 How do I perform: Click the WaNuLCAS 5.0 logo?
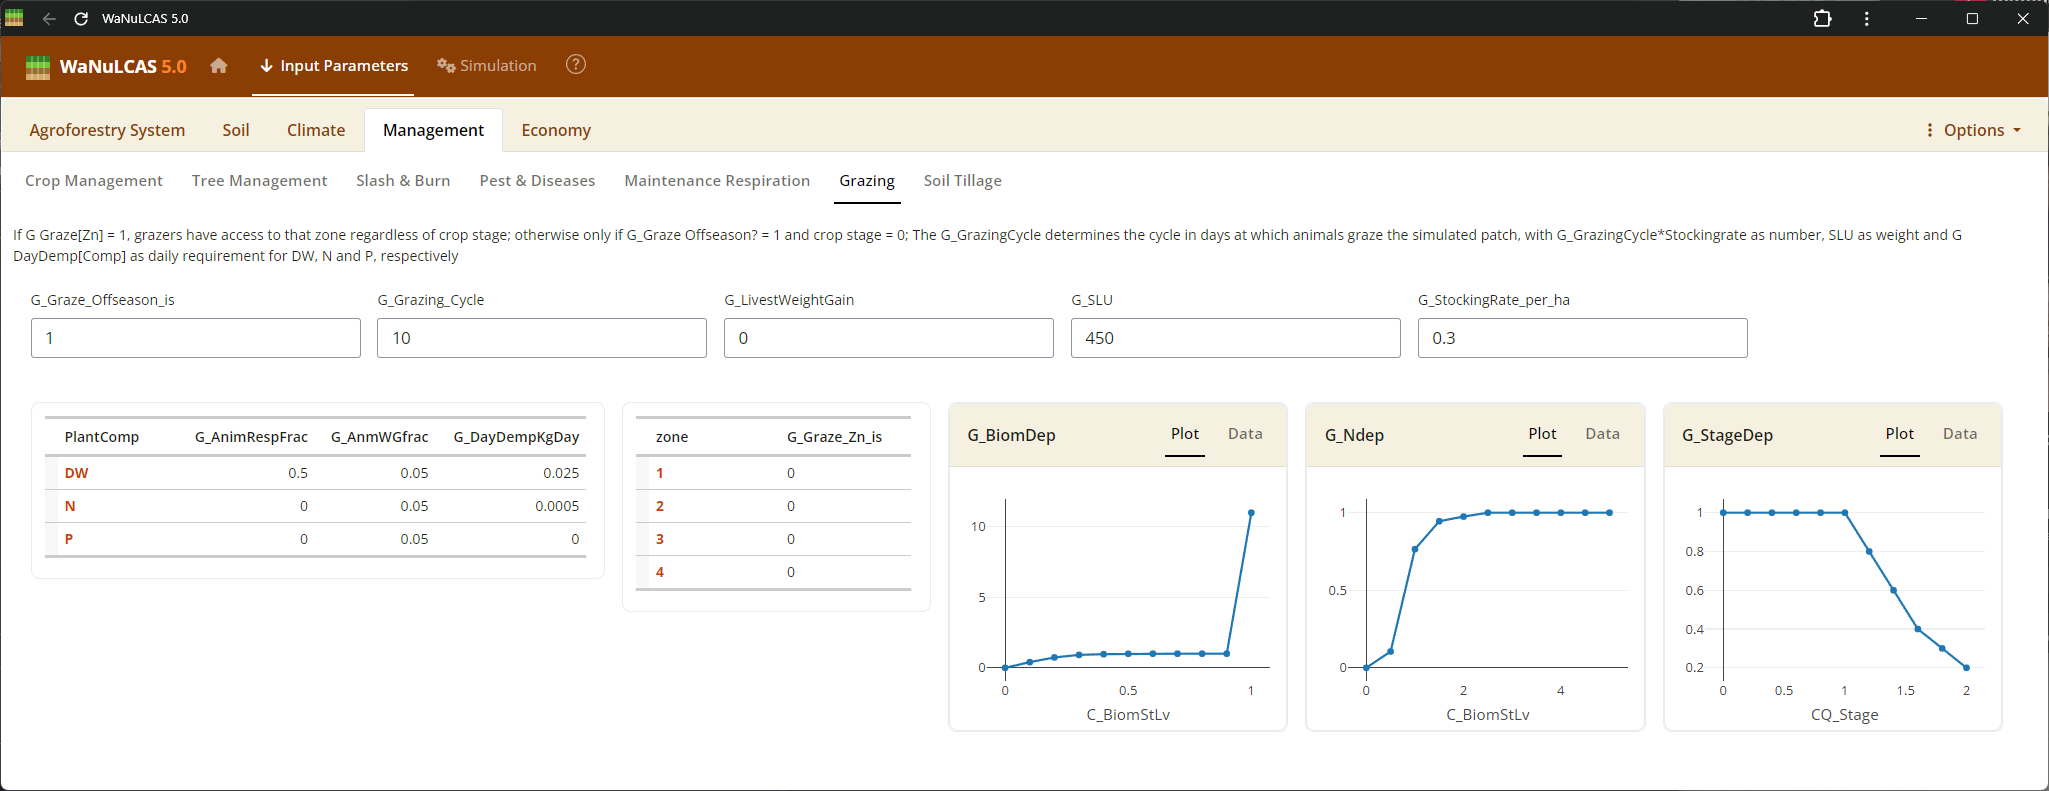coord(106,67)
